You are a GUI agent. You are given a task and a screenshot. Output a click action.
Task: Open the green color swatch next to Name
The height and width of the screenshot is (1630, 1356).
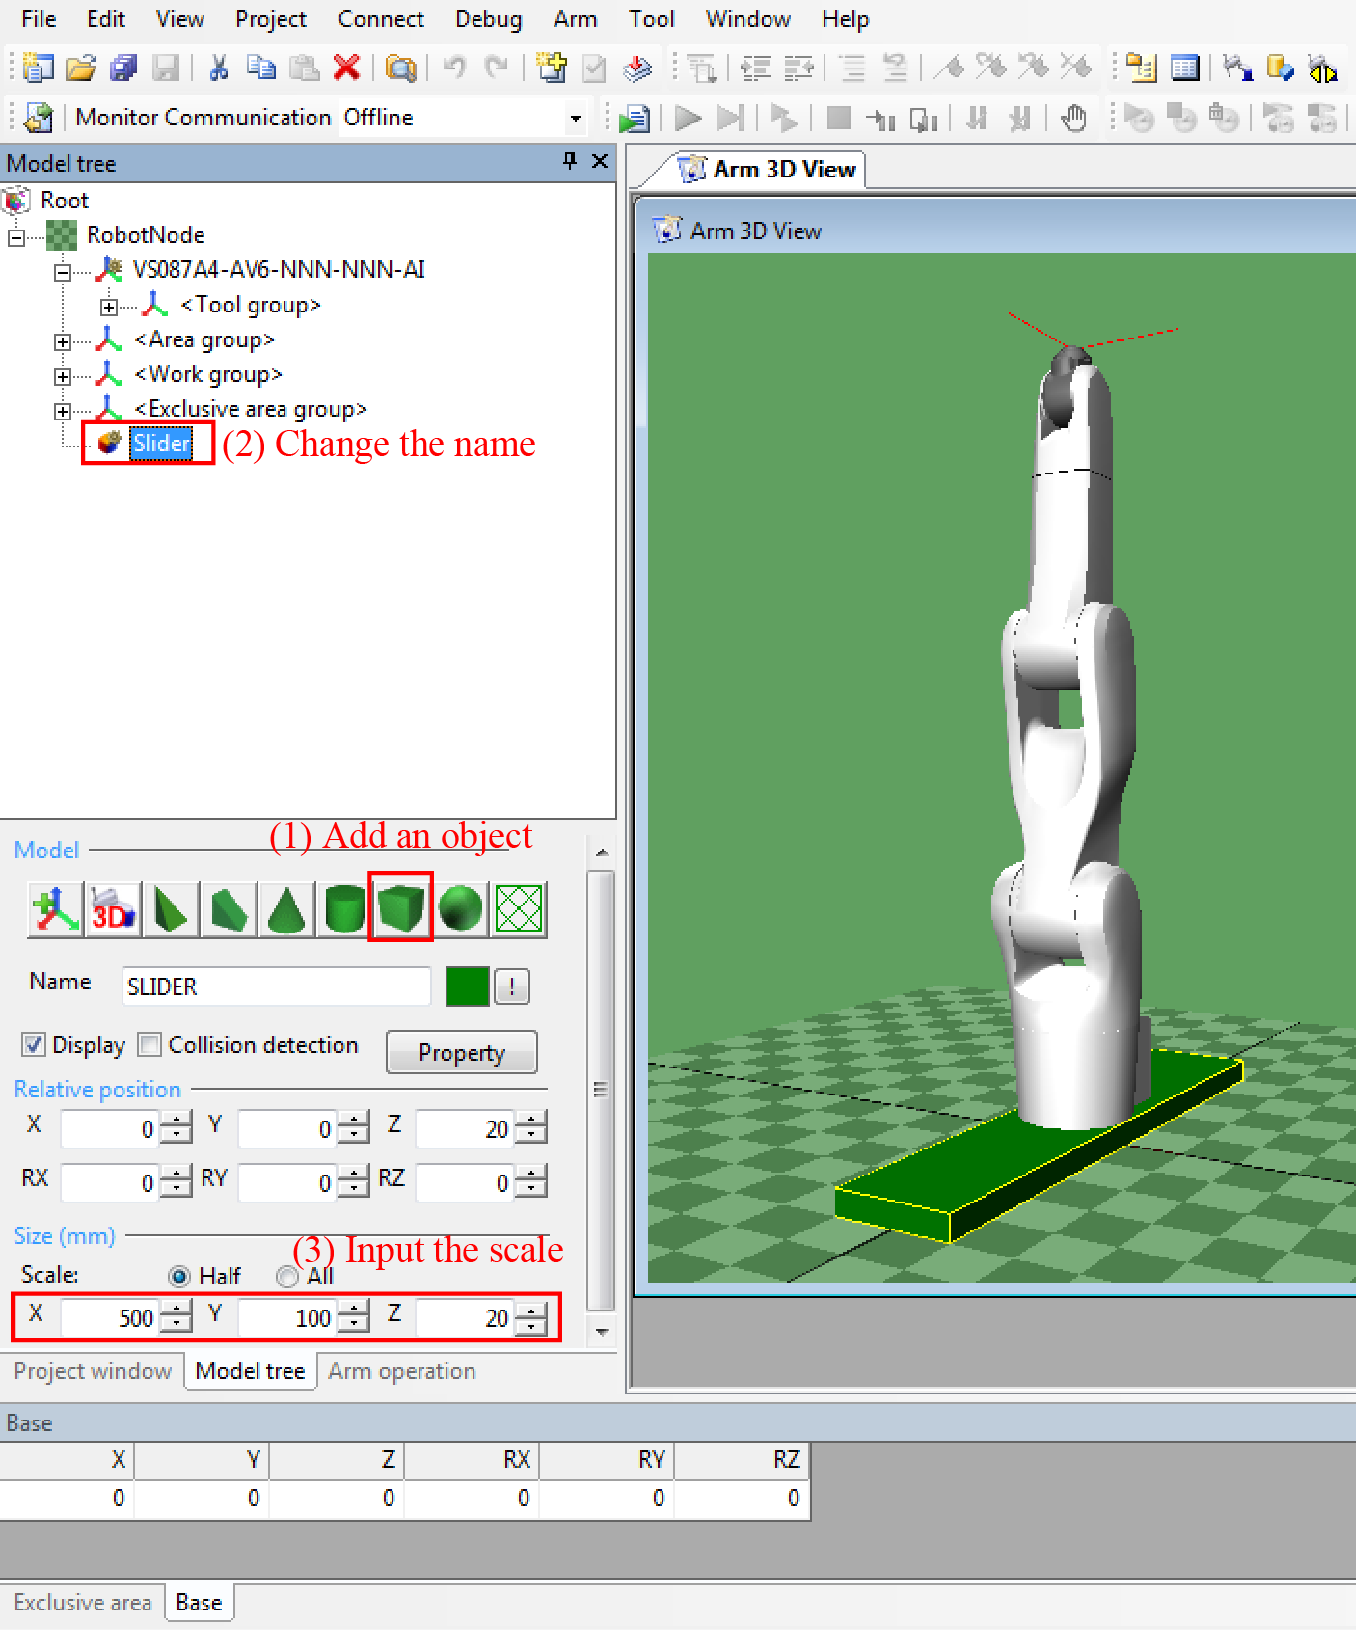click(x=467, y=986)
